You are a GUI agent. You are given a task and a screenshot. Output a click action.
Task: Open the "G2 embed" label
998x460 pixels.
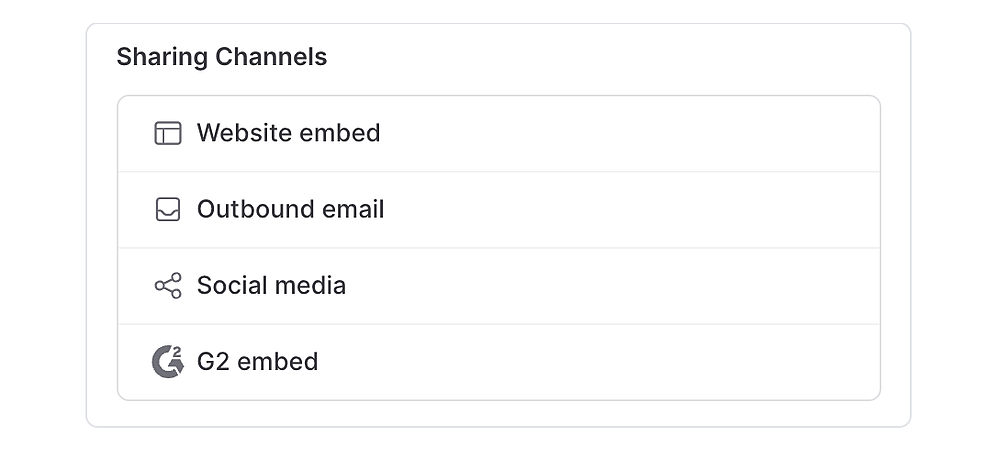(257, 361)
